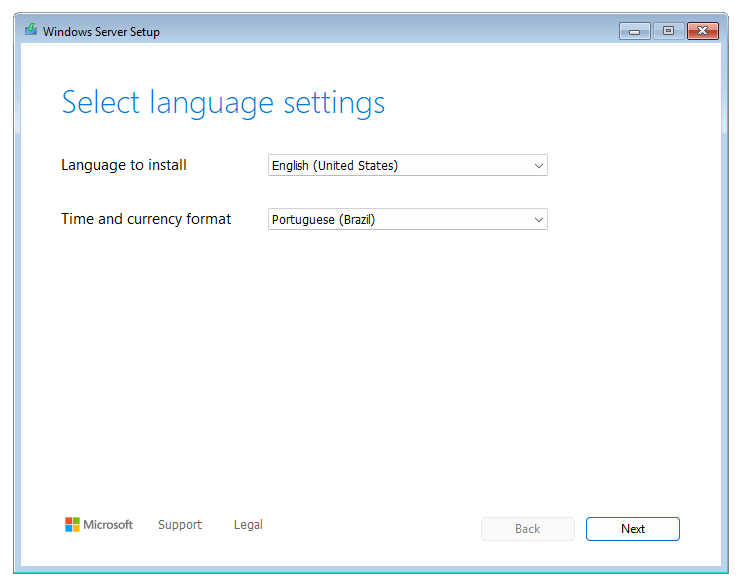Click the four-color Microsoft logo squares
This screenshot has height=582, width=738.
click(72, 524)
